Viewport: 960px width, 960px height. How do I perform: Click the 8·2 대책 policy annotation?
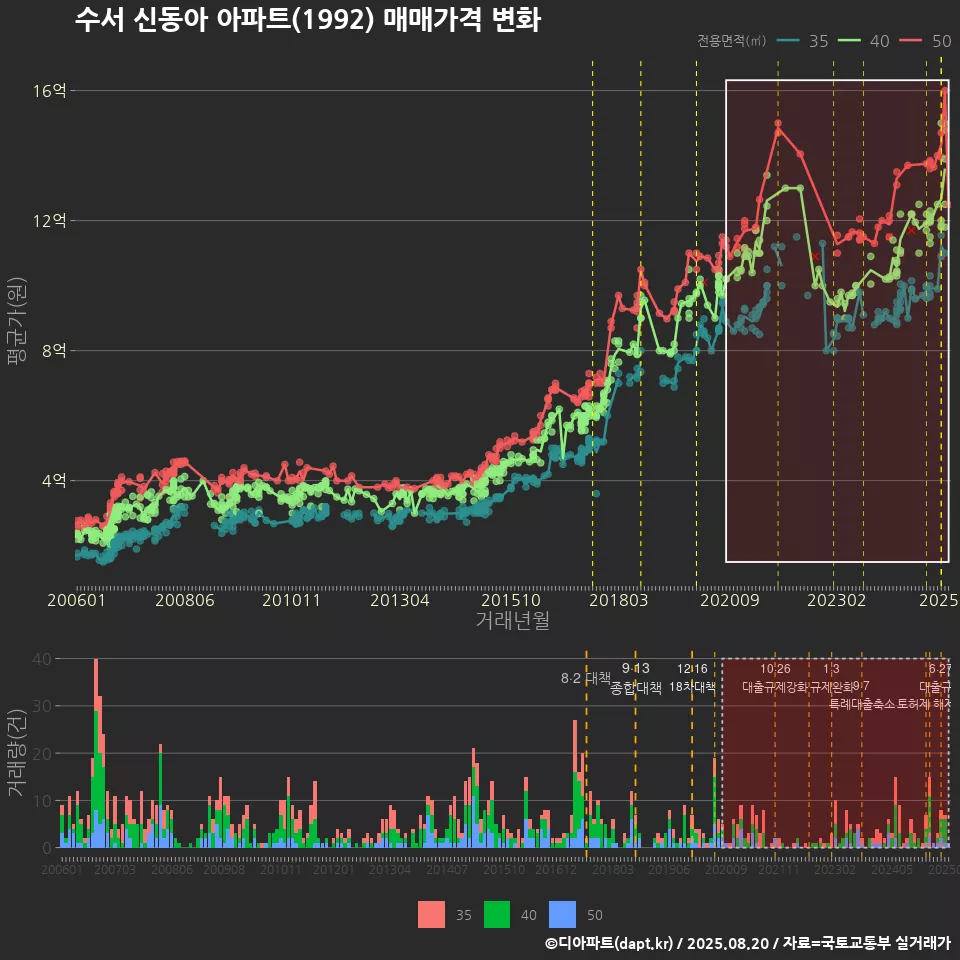[x=586, y=678]
